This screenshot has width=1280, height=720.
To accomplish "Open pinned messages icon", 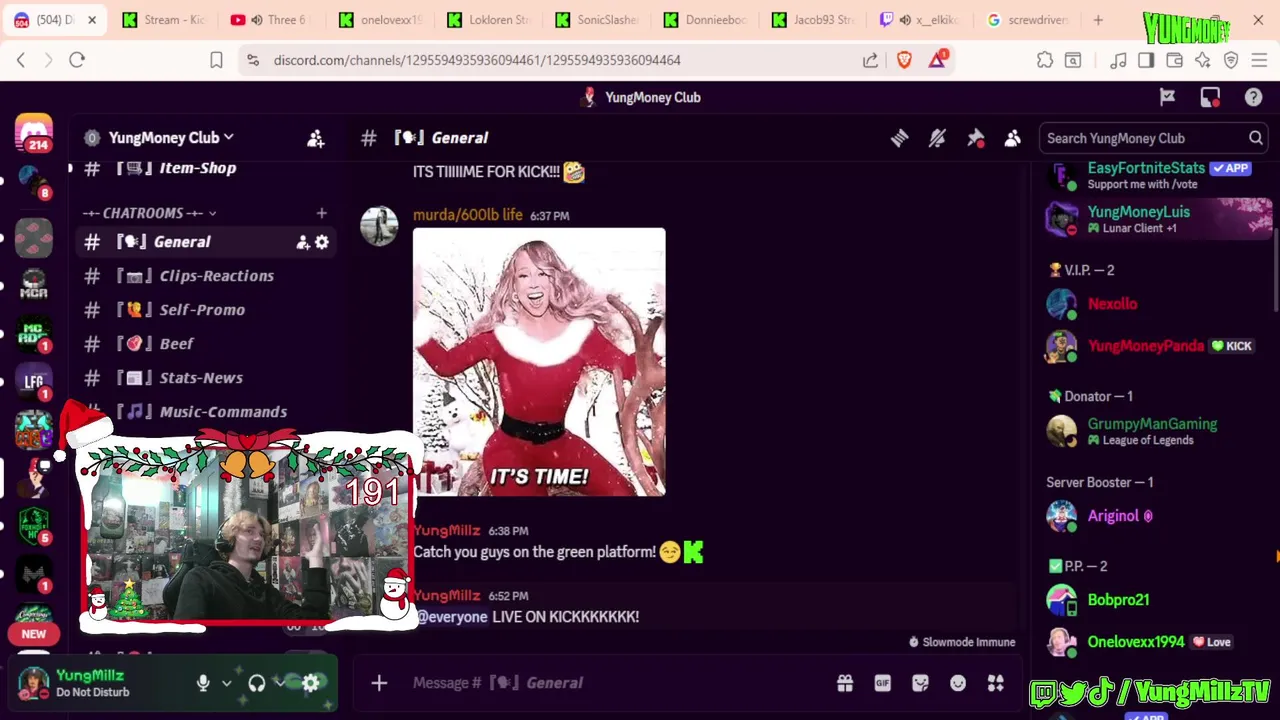I will (x=975, y=138).
